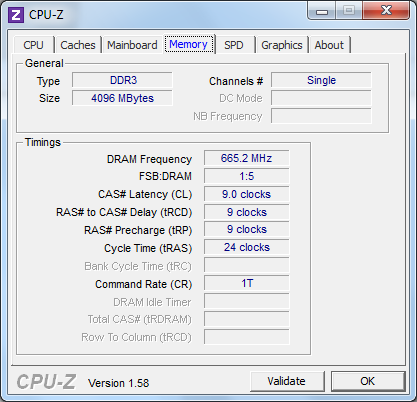This screenshot has height=402, width=417.
Task: Click the empty NB Frequency field
Action: [x=321, y=116]
